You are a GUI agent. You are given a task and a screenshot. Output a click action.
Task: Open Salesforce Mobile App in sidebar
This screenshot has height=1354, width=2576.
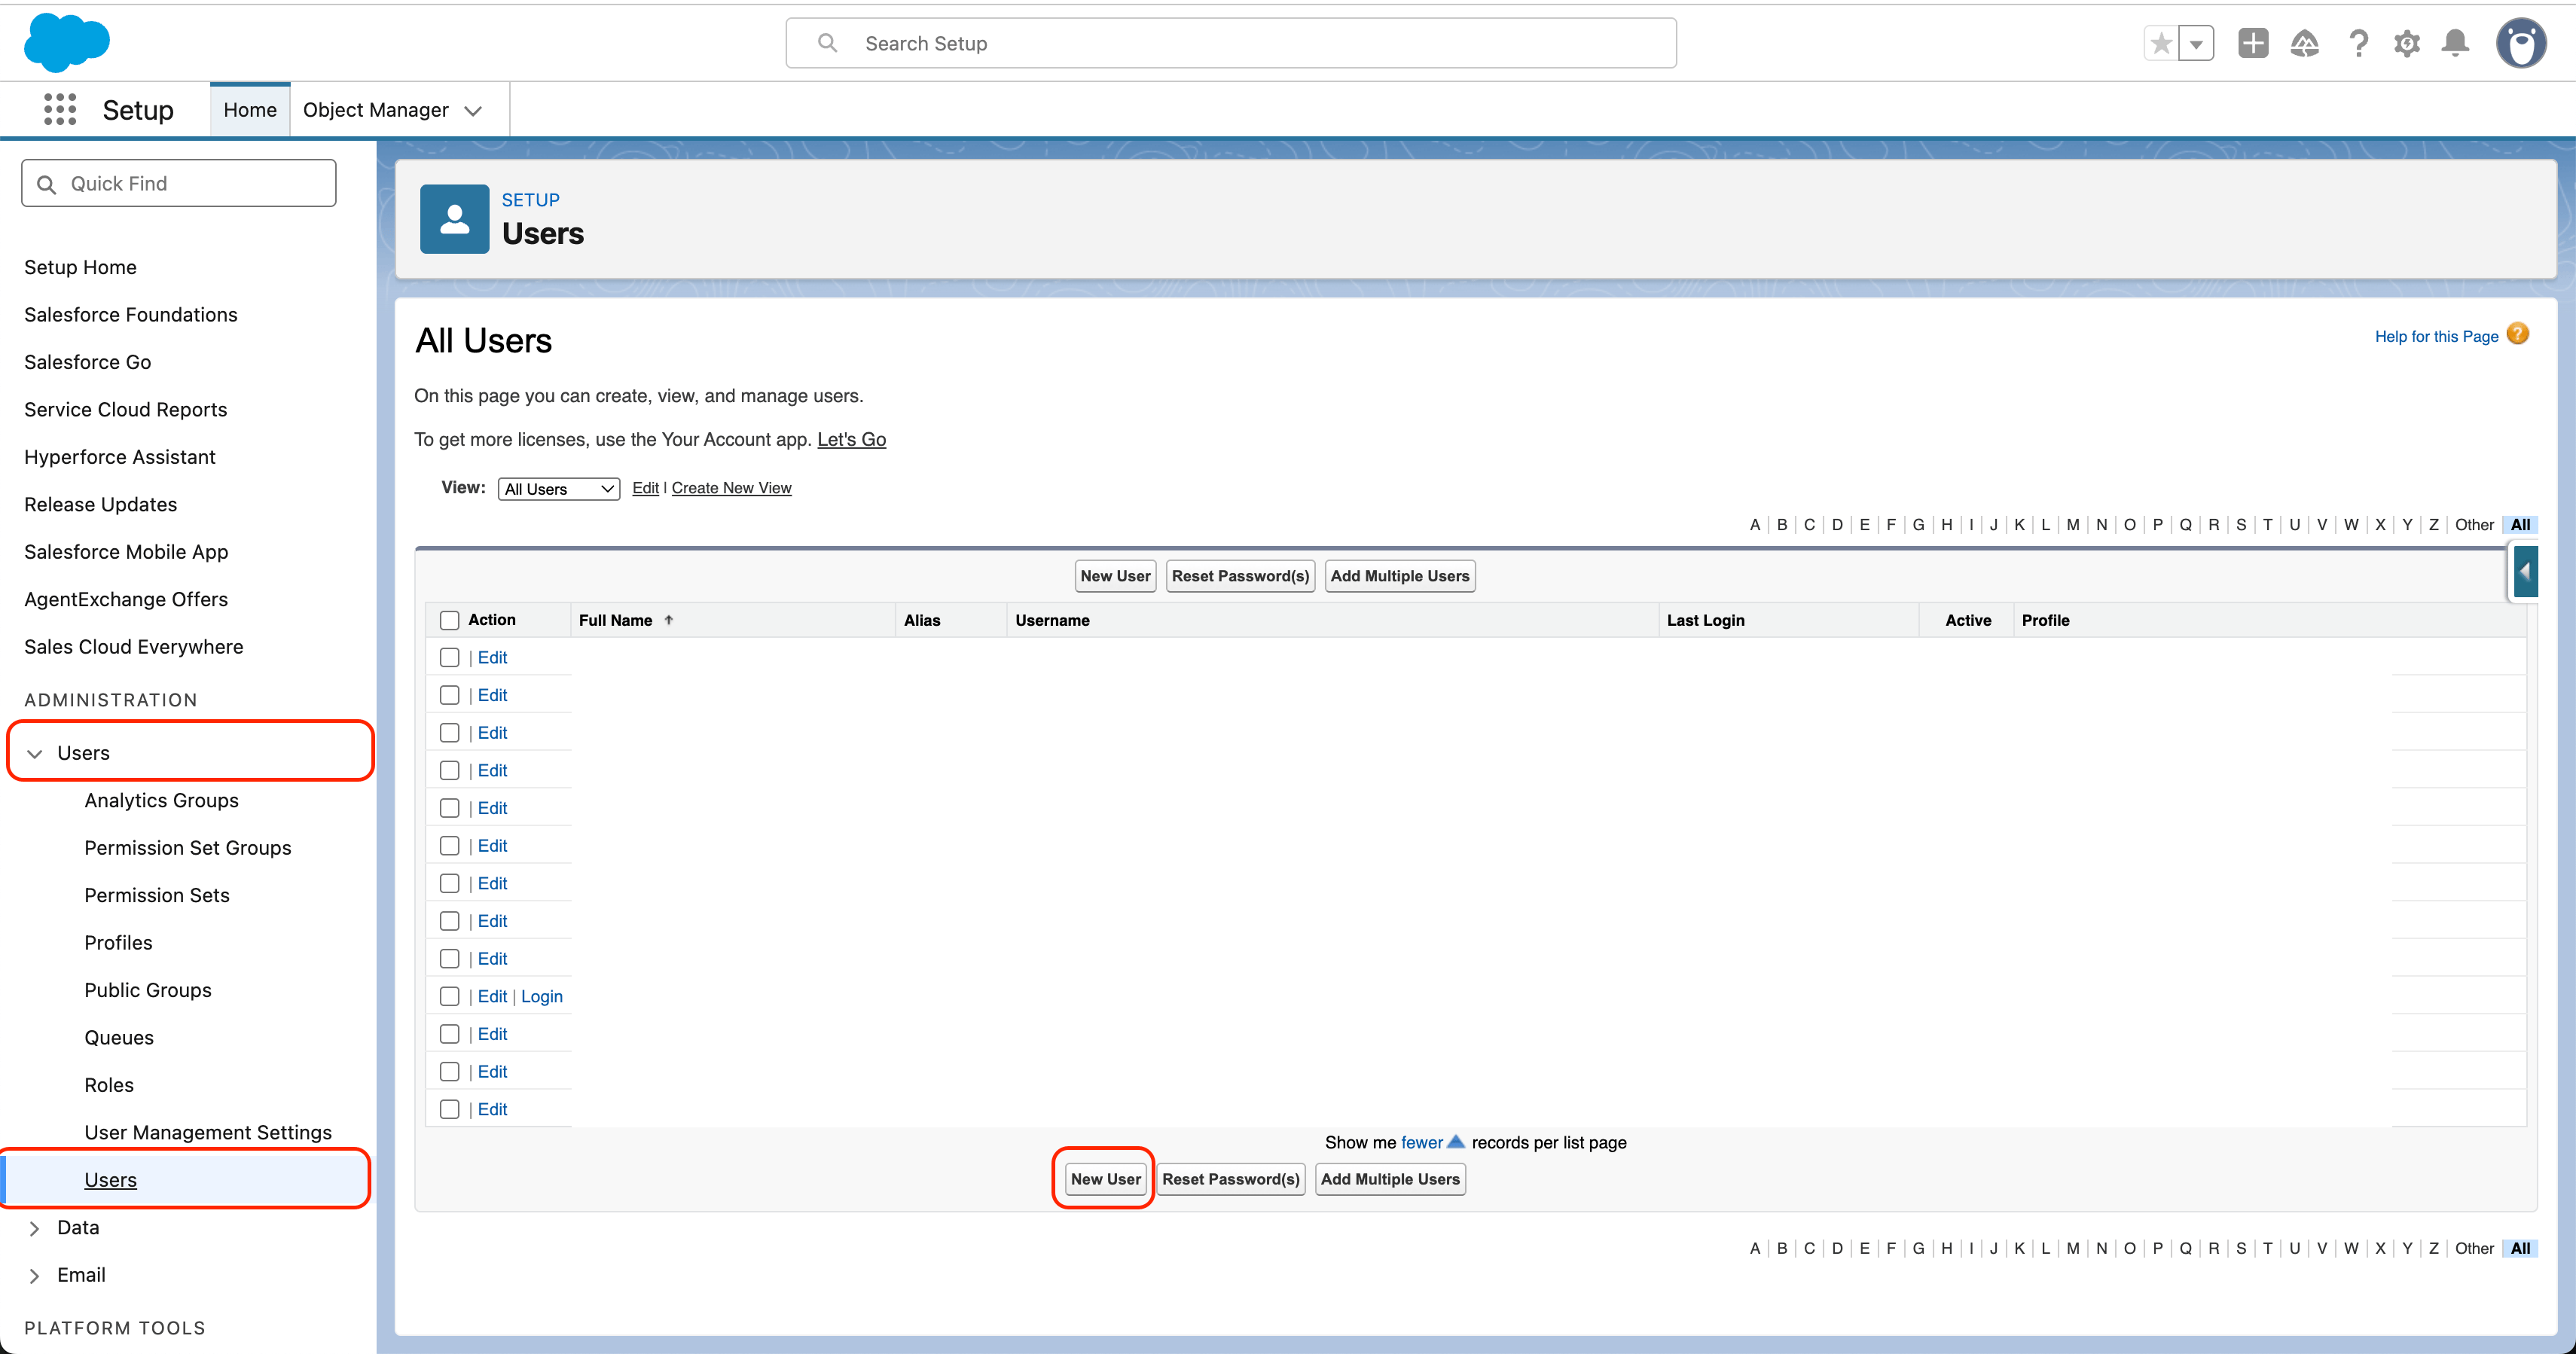[126, 552]
